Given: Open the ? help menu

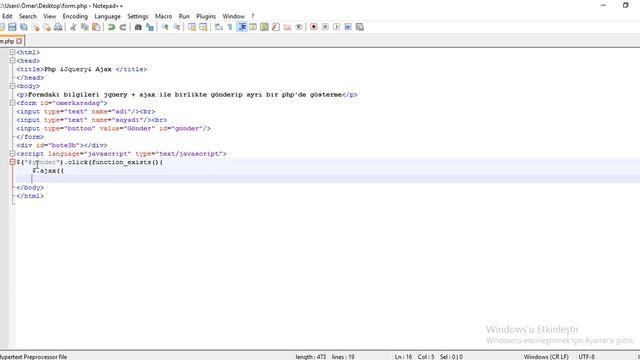Looking at the screenshot, I should click(x=253, y=16).
